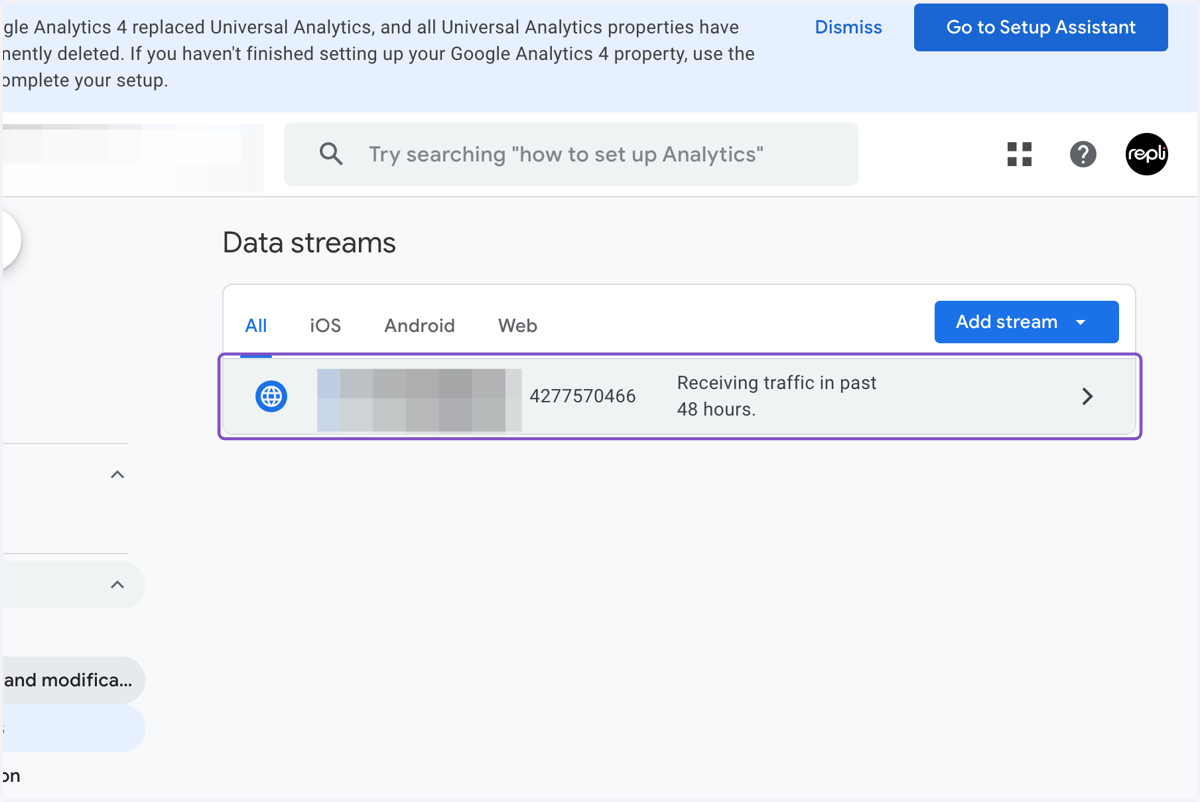Click the magnifier icon in search bar
The image size is (1200, 802).
(x=331, y=154)
